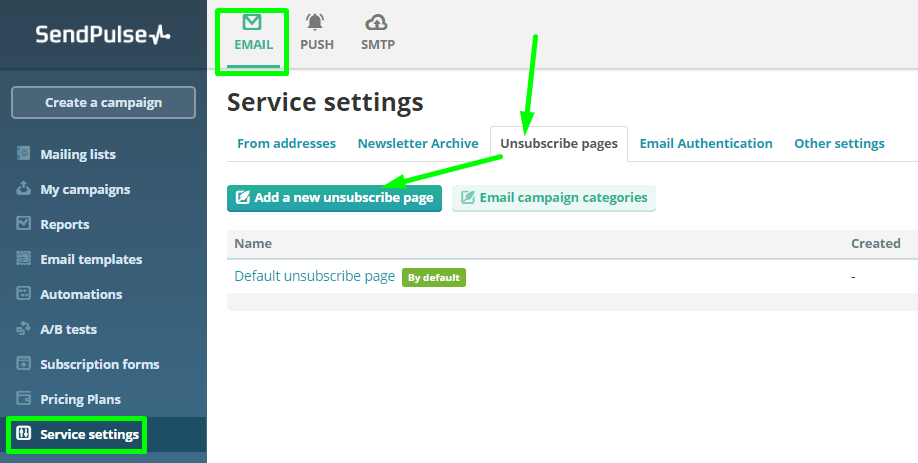Switch to the PUSH service tab
Image resolution: width=918 pixels, height=463 pixels.
(317, 34)
